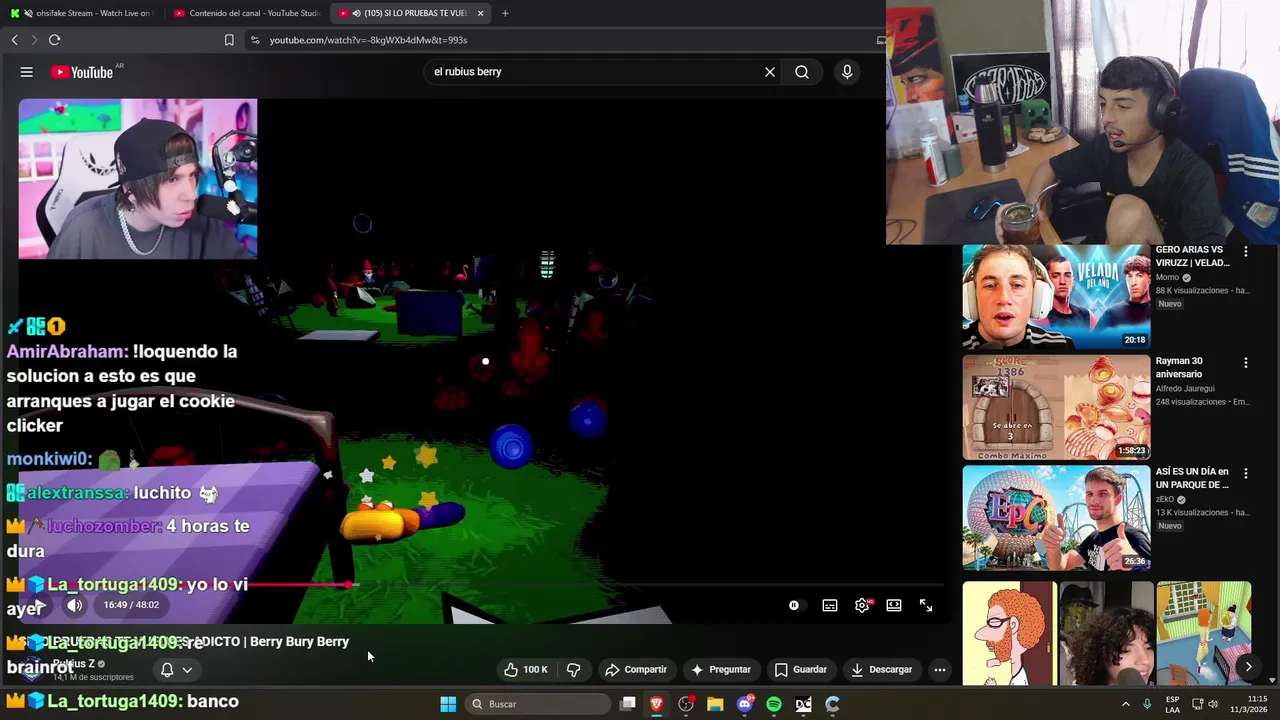This screenshot has width=1280, height=720.
Task: Go back with browser back arrow
Action: [14, 40]
